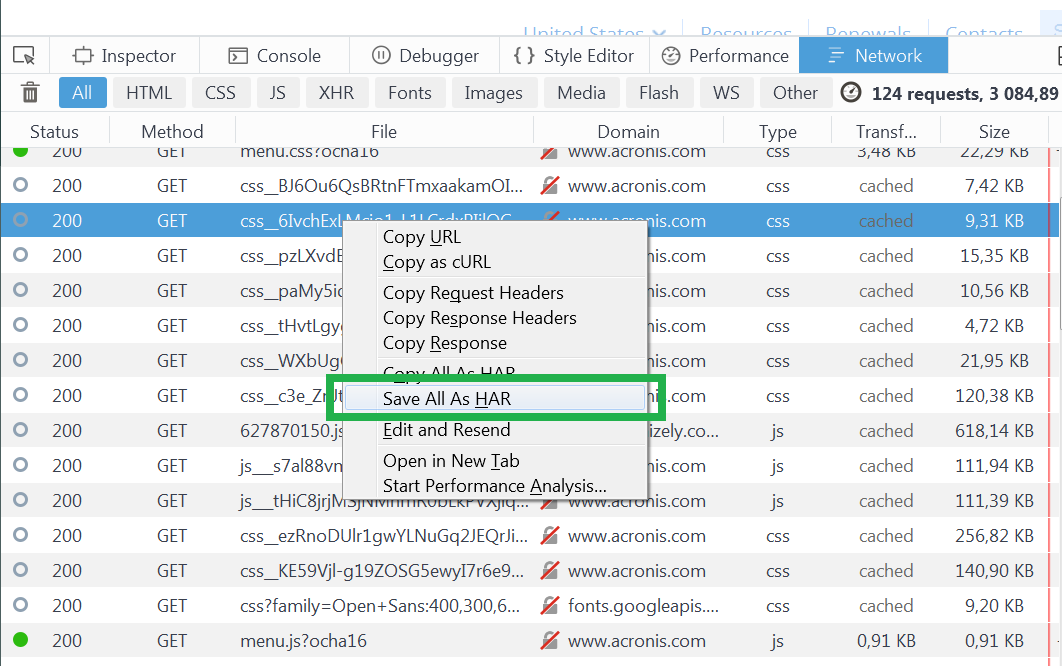
Task: Select Save All As HAR
Action: [x=447, y=398]
